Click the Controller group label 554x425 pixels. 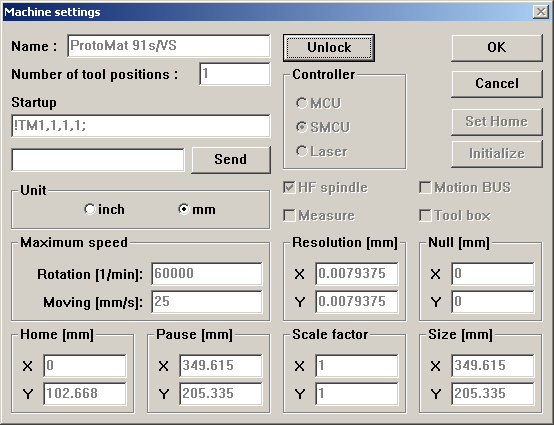pos(324,75)
